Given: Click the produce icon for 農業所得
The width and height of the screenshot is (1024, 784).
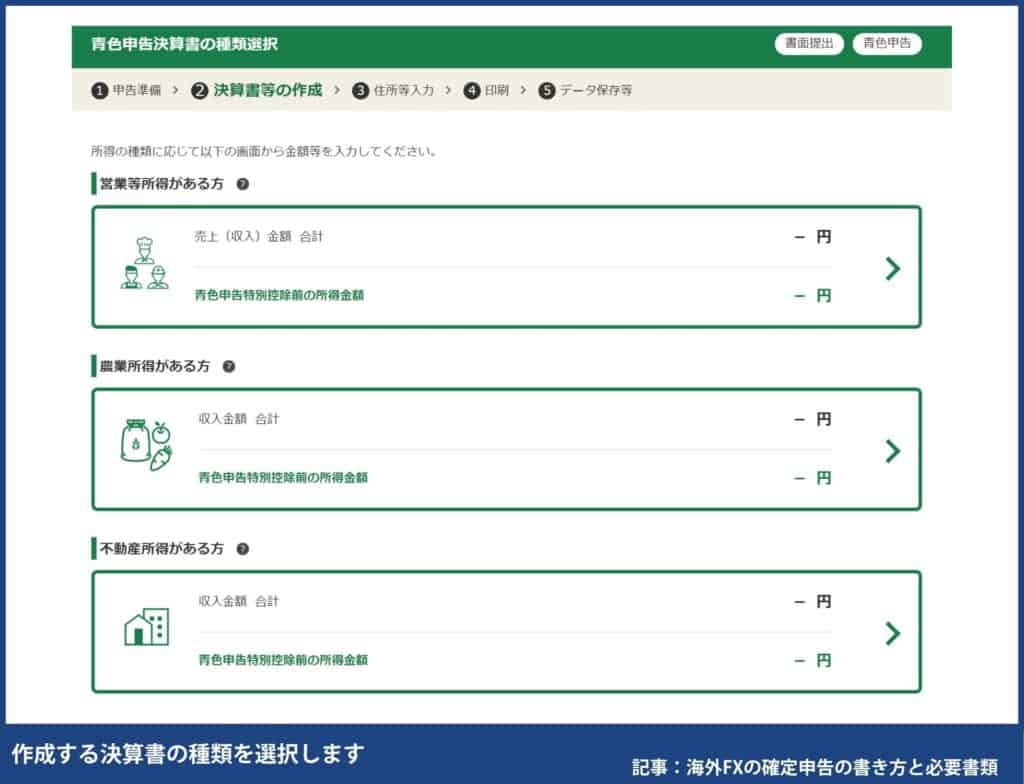Looking at the screenshot, I should click(147, 445).
